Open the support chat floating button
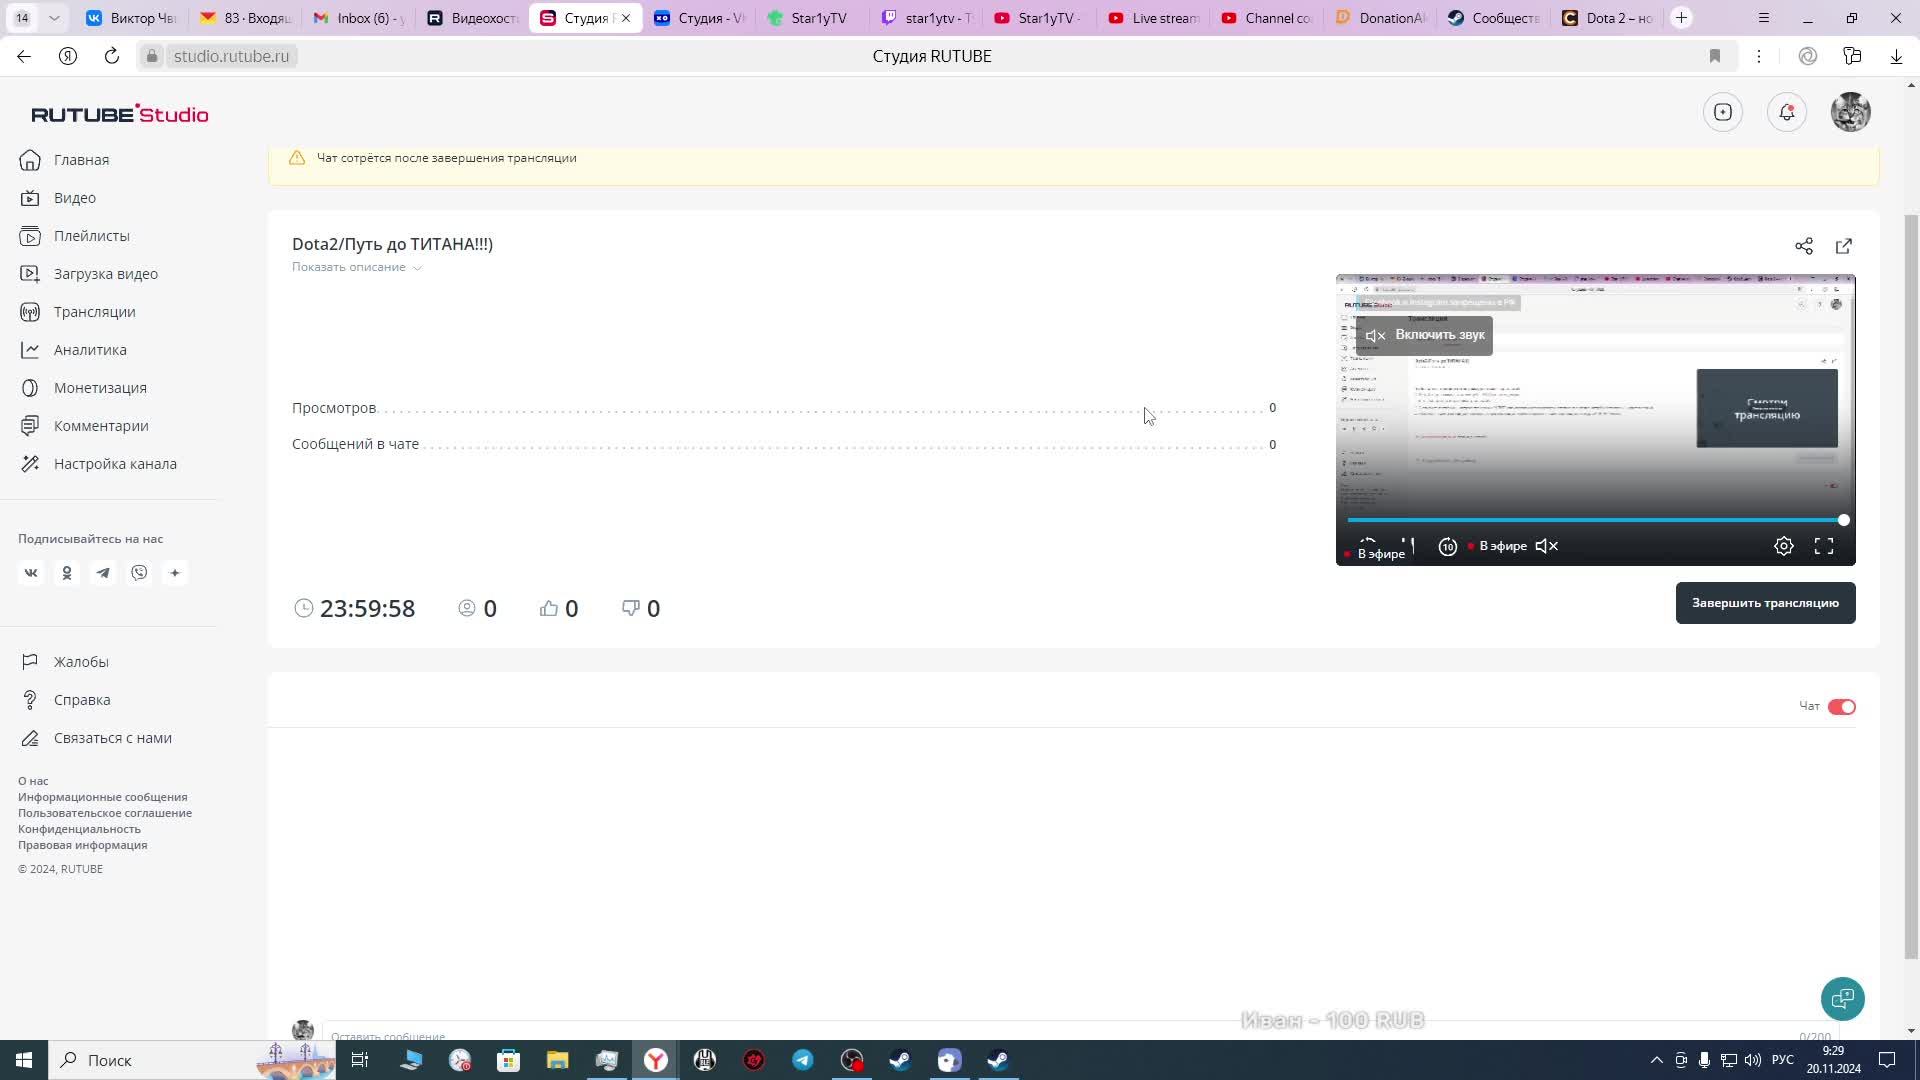Screen dimensions: 1920x1080 (1843, 999)
